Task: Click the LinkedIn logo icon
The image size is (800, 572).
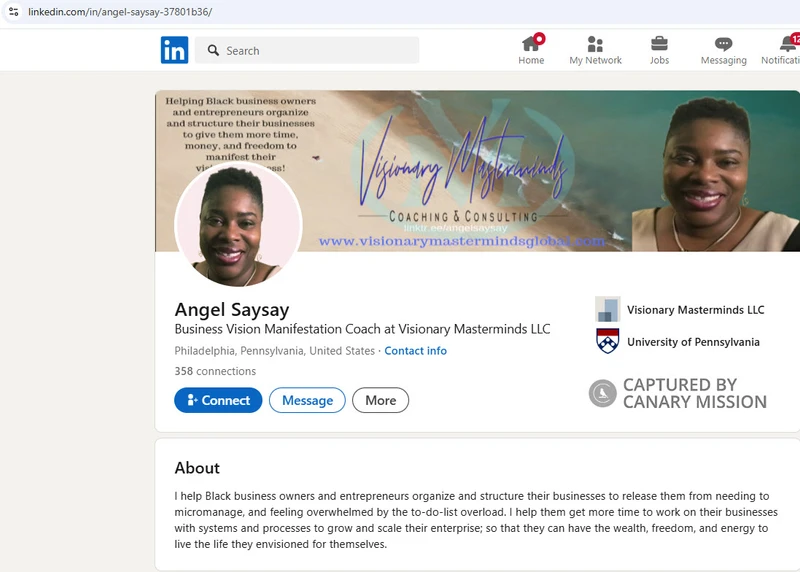Action: click(174, 50)
